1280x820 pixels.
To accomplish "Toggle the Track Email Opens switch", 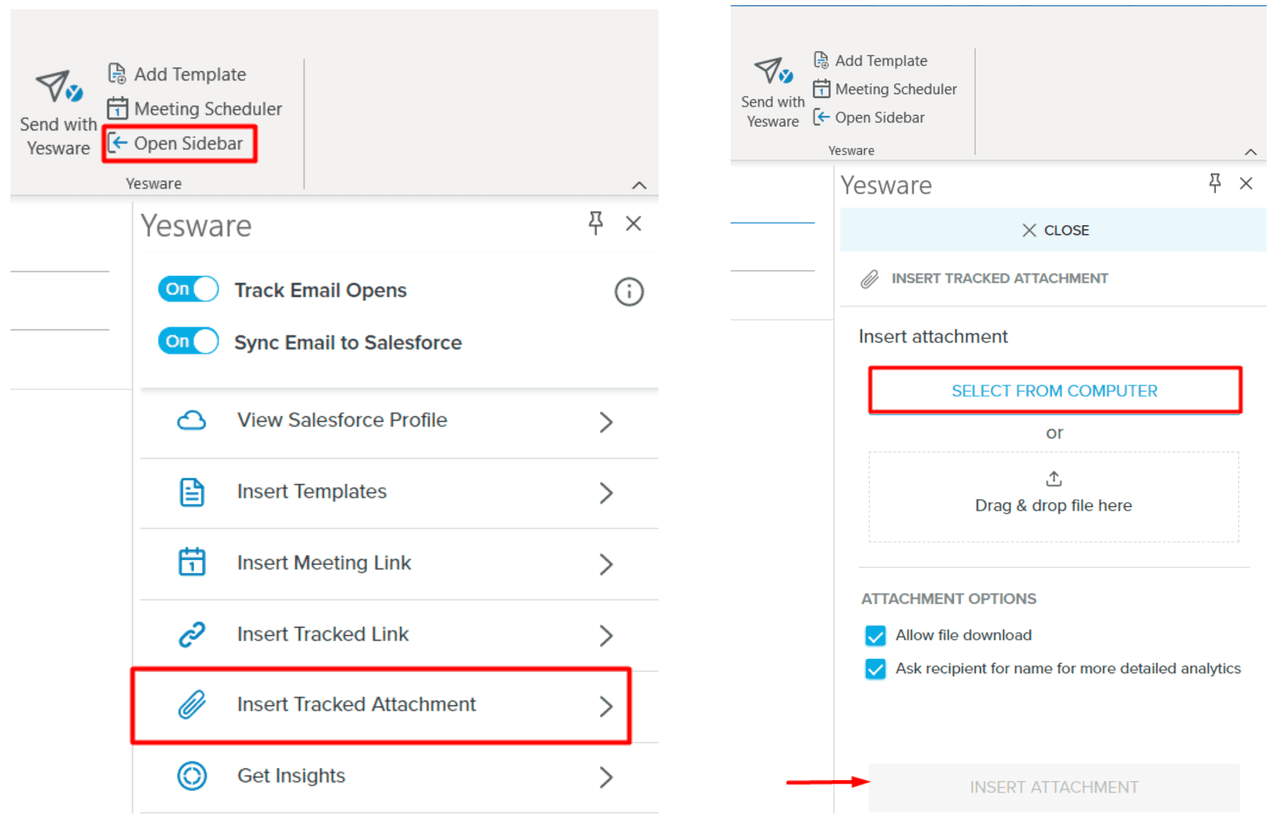I will pos(188,290).
